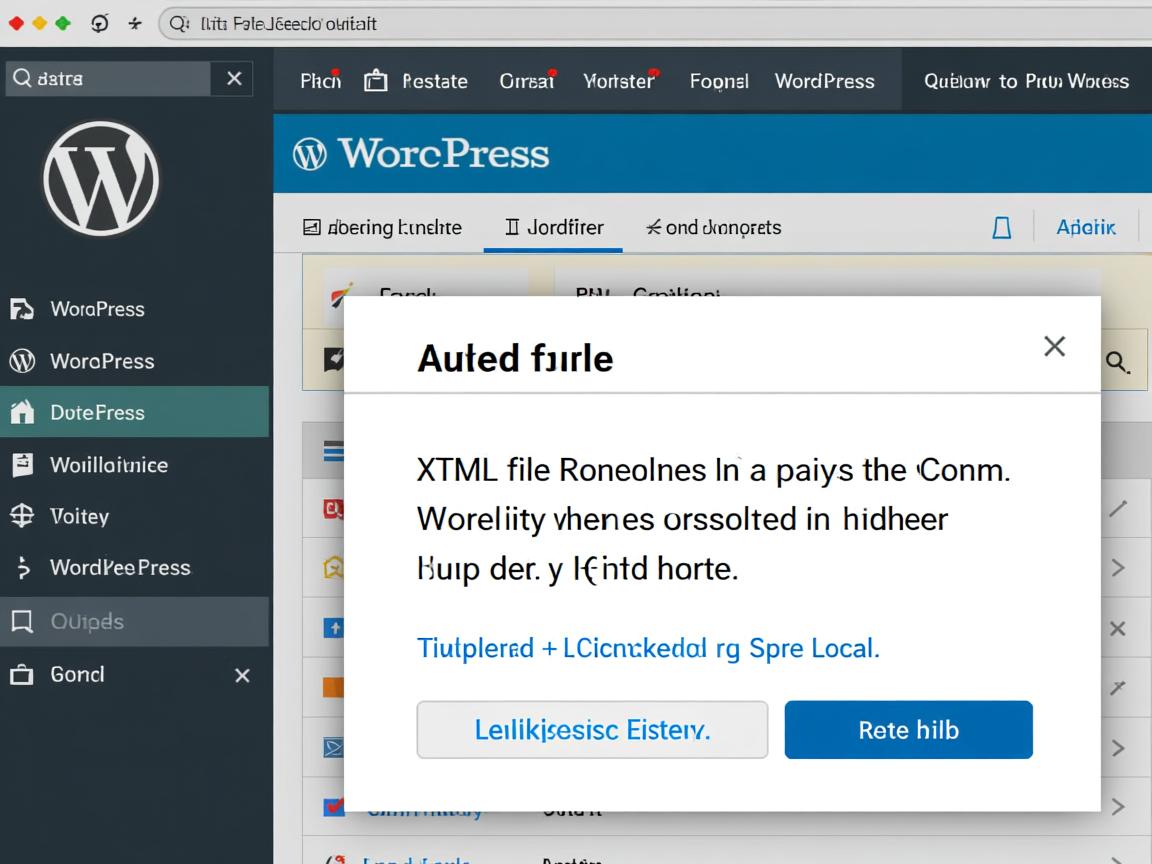Open the Tiutplered LCicnukedal link

(x=647, y=648)
